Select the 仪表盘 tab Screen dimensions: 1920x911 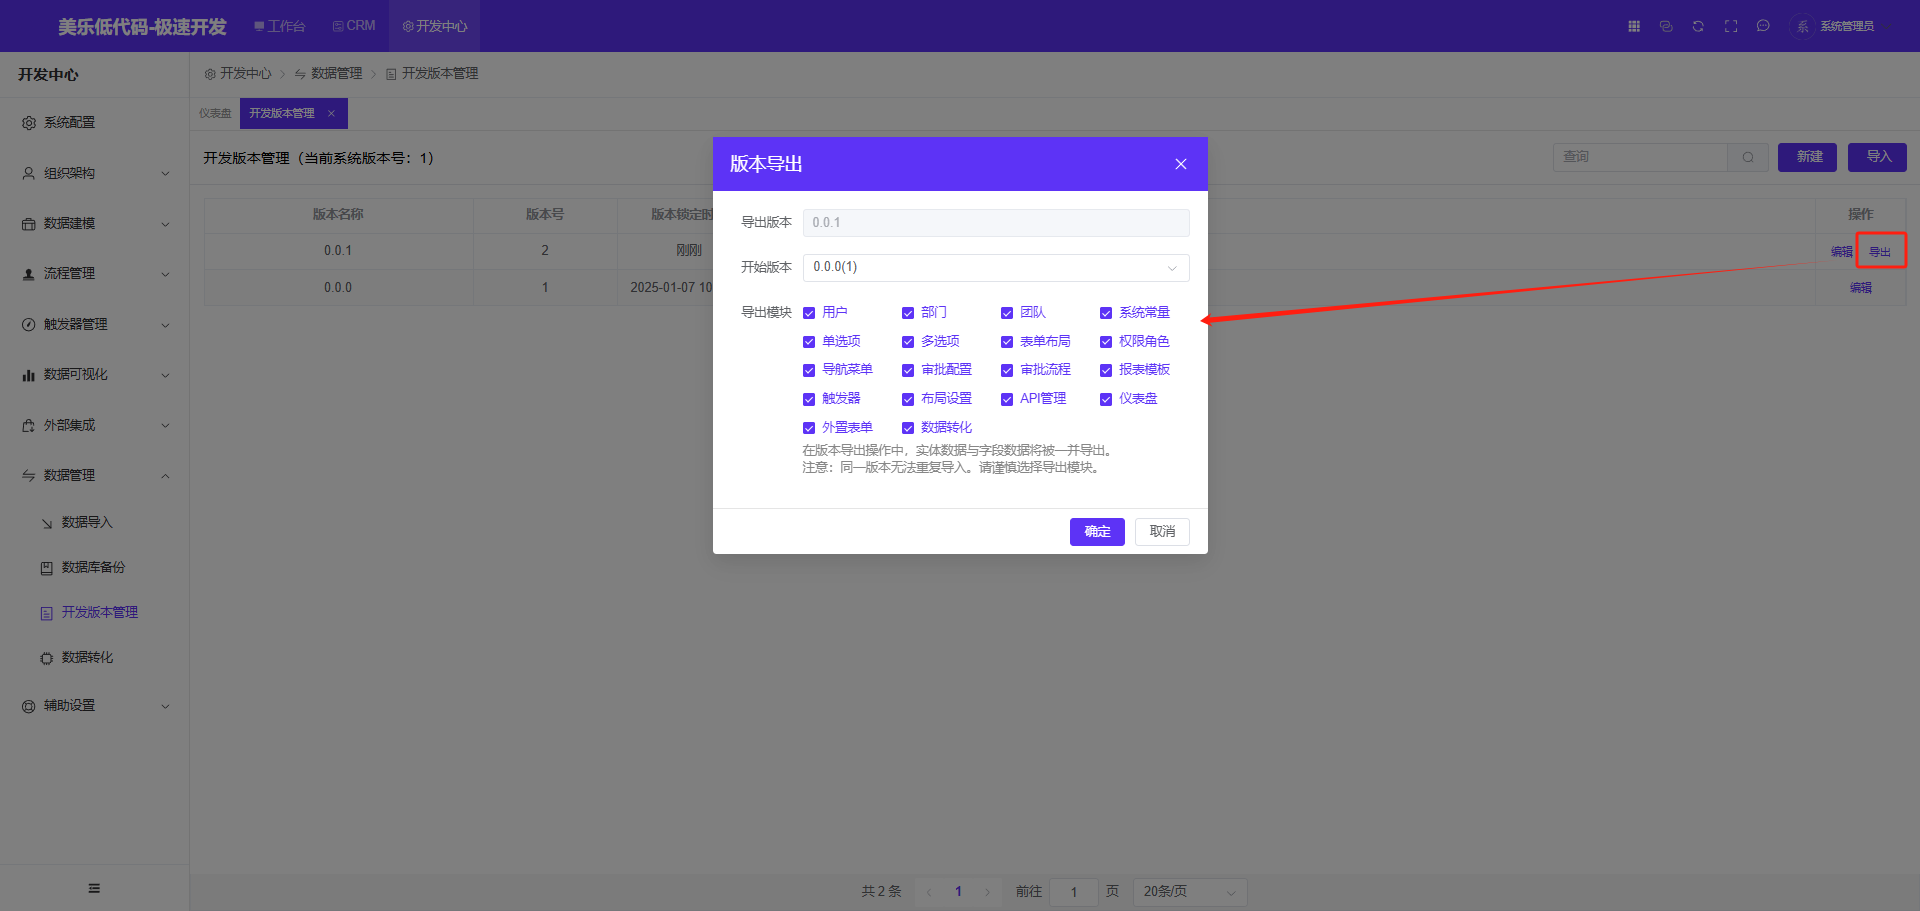point(215,113)
